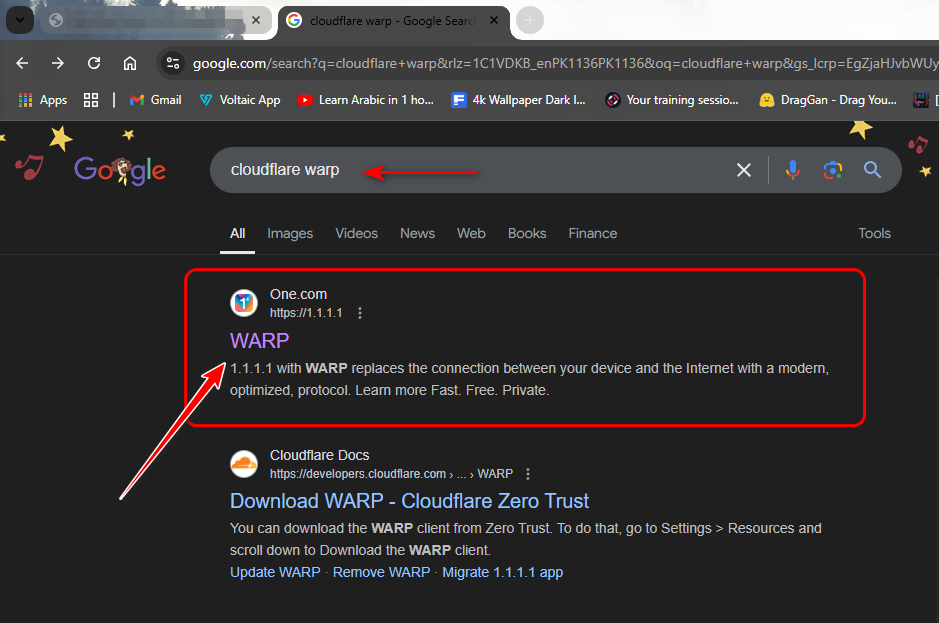Open the Learn Arabic YouTube bookmark
Viewport: 939px width, 623px height.
(x=366, y=100)
